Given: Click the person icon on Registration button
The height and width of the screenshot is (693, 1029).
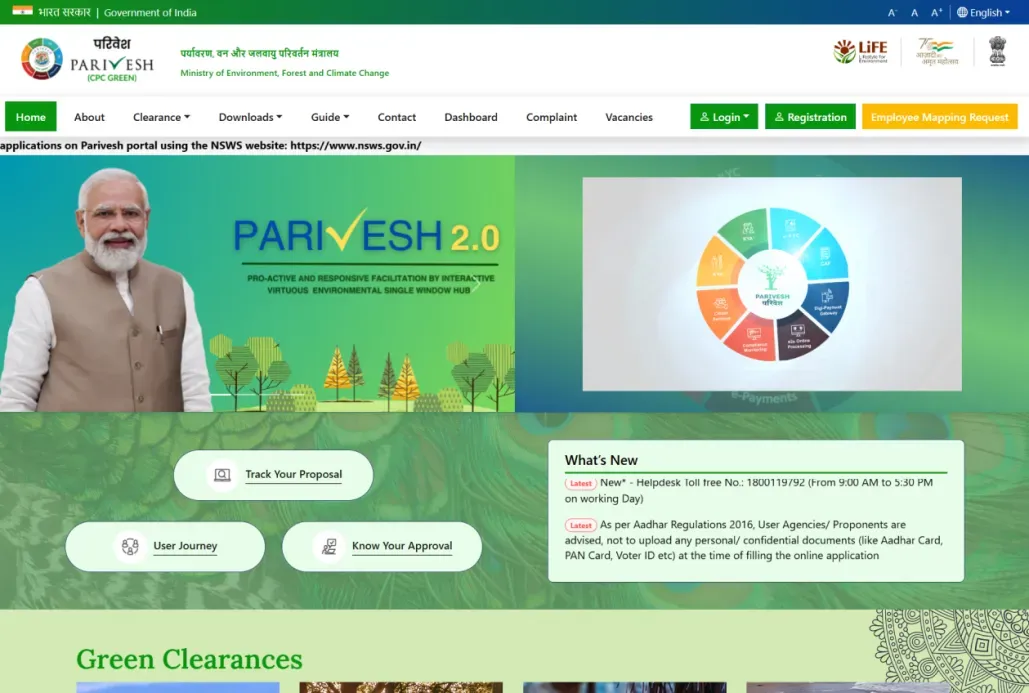Looking at the screenshot, I should 779,117.
